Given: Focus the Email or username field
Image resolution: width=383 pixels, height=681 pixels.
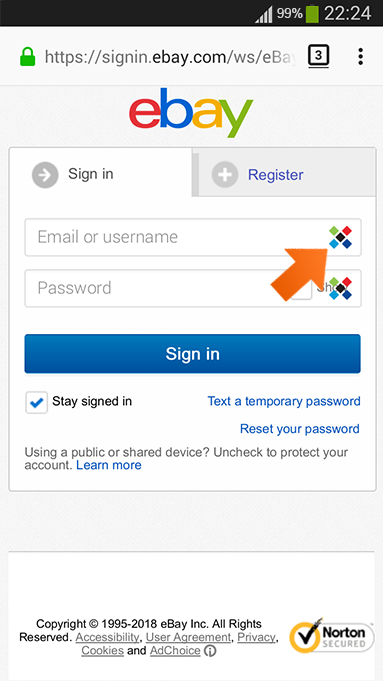Looking at the screenshot, I should pos(193,237).
